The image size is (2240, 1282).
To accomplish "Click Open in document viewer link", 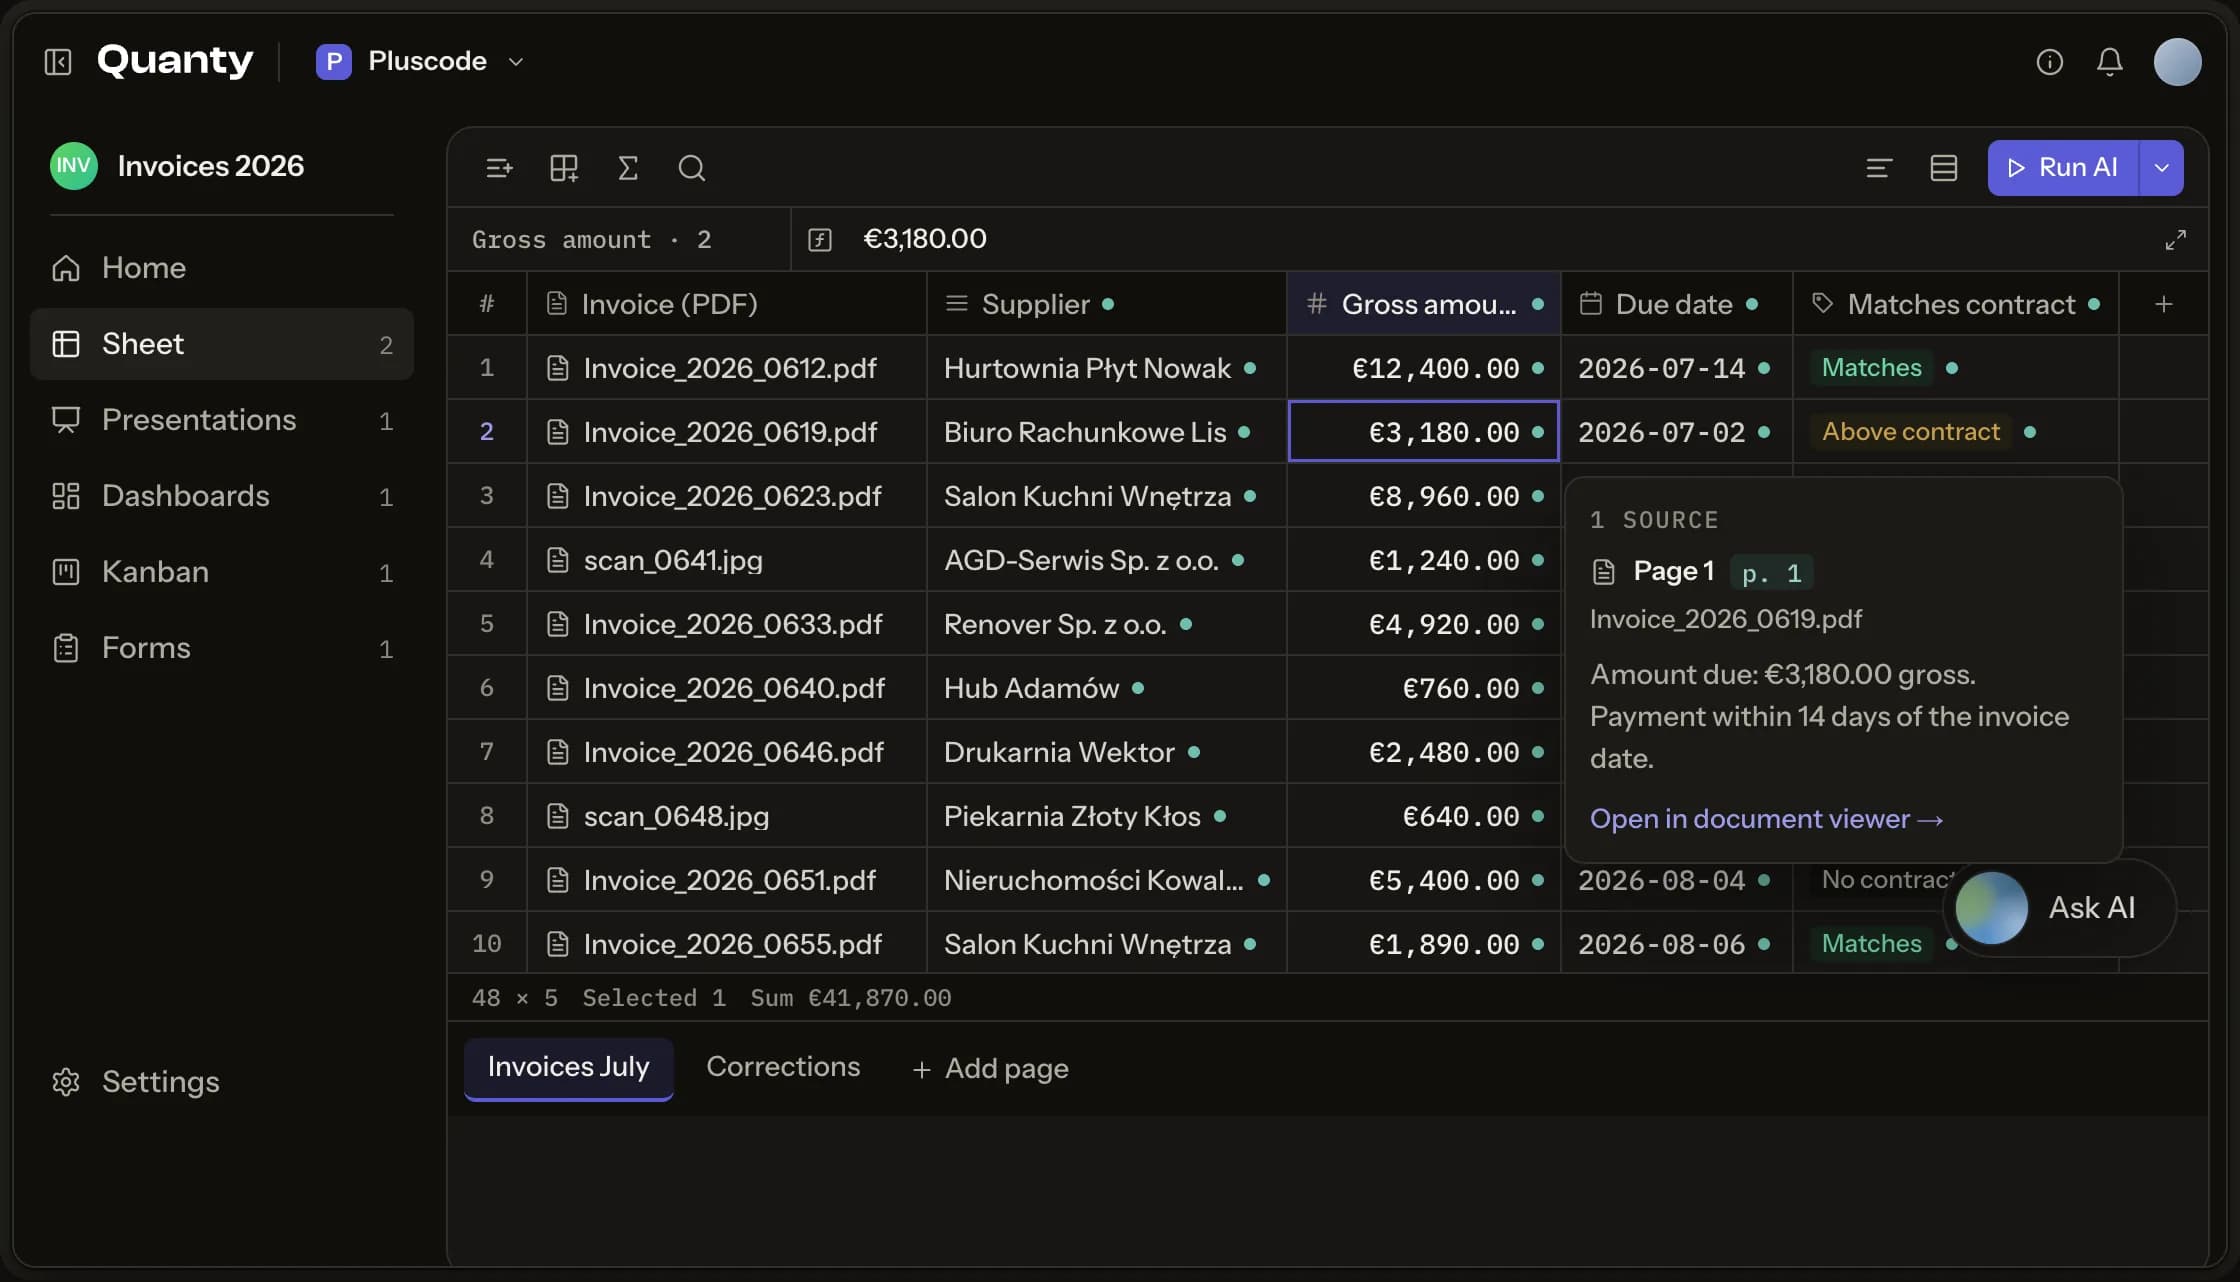I will [1766, 819].
